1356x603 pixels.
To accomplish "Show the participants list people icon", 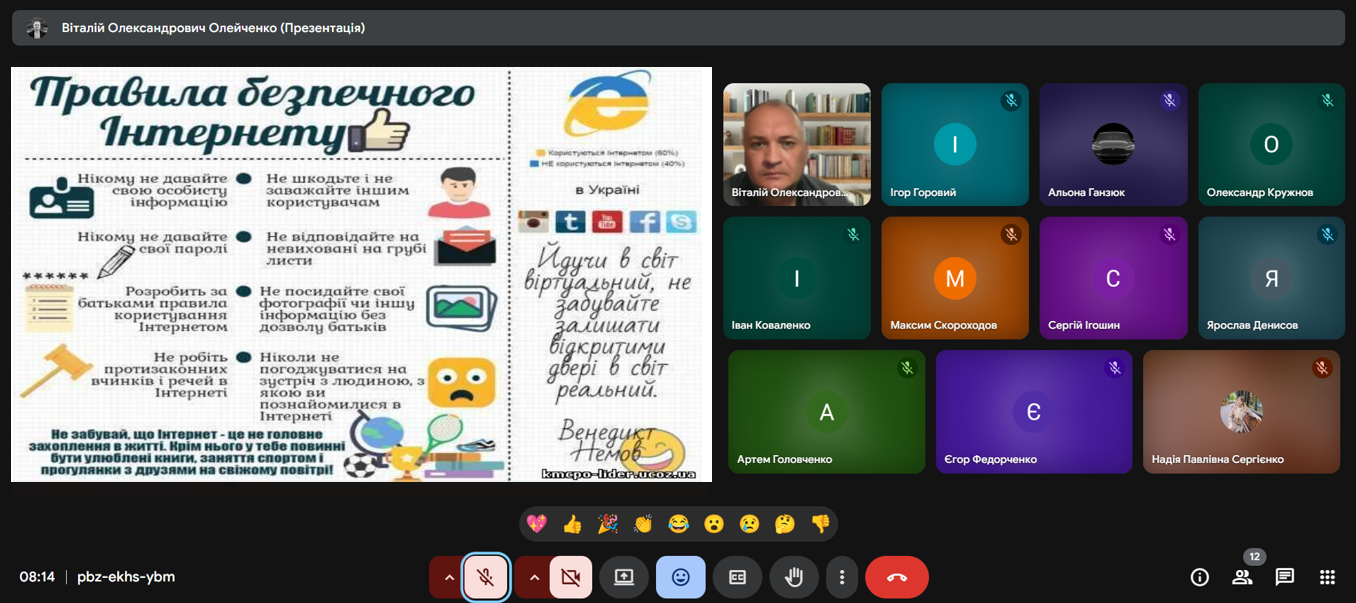I will pos(1242,577).
